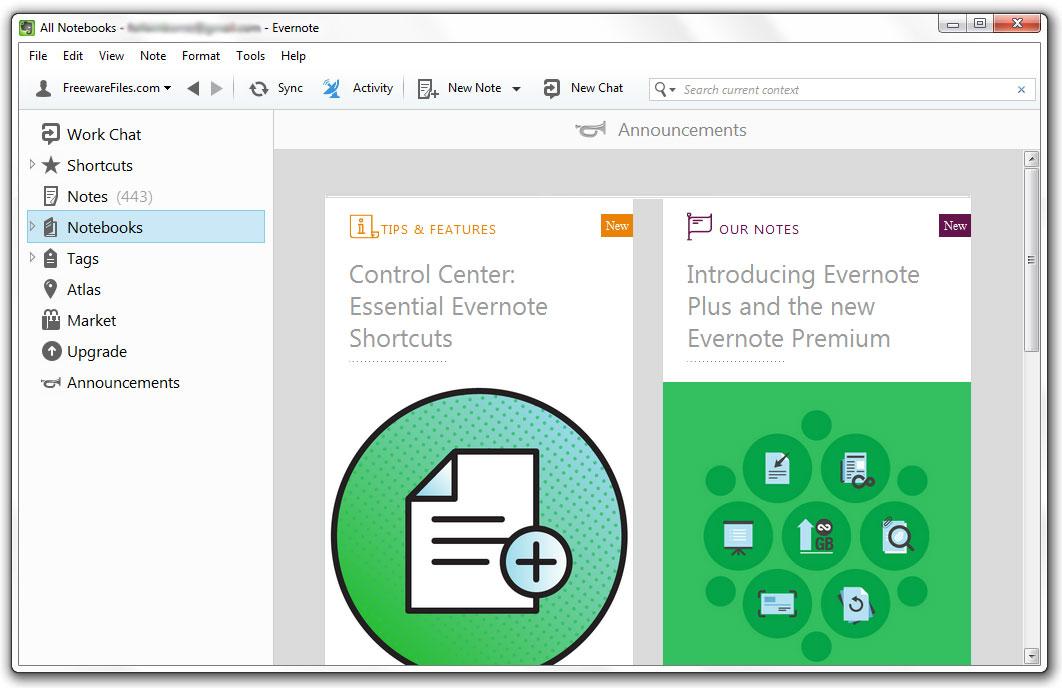The image size is (1062, 688).
Task: Click the Notebooks book icon
Action: (x=51, y=228)
